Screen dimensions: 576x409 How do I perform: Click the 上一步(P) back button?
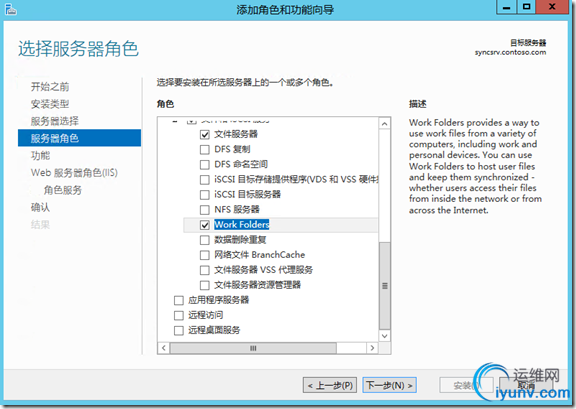point(330,385)
